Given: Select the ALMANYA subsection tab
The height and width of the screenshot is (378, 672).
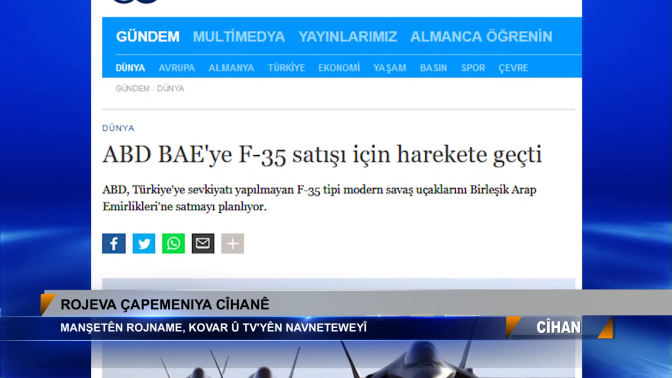Looking at the screenshot, I should click(231, 68).
